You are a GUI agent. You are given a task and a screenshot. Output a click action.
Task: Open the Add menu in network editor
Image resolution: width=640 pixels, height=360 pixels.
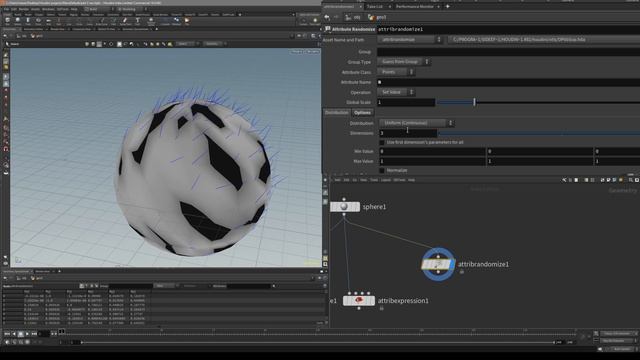[338, 180]
